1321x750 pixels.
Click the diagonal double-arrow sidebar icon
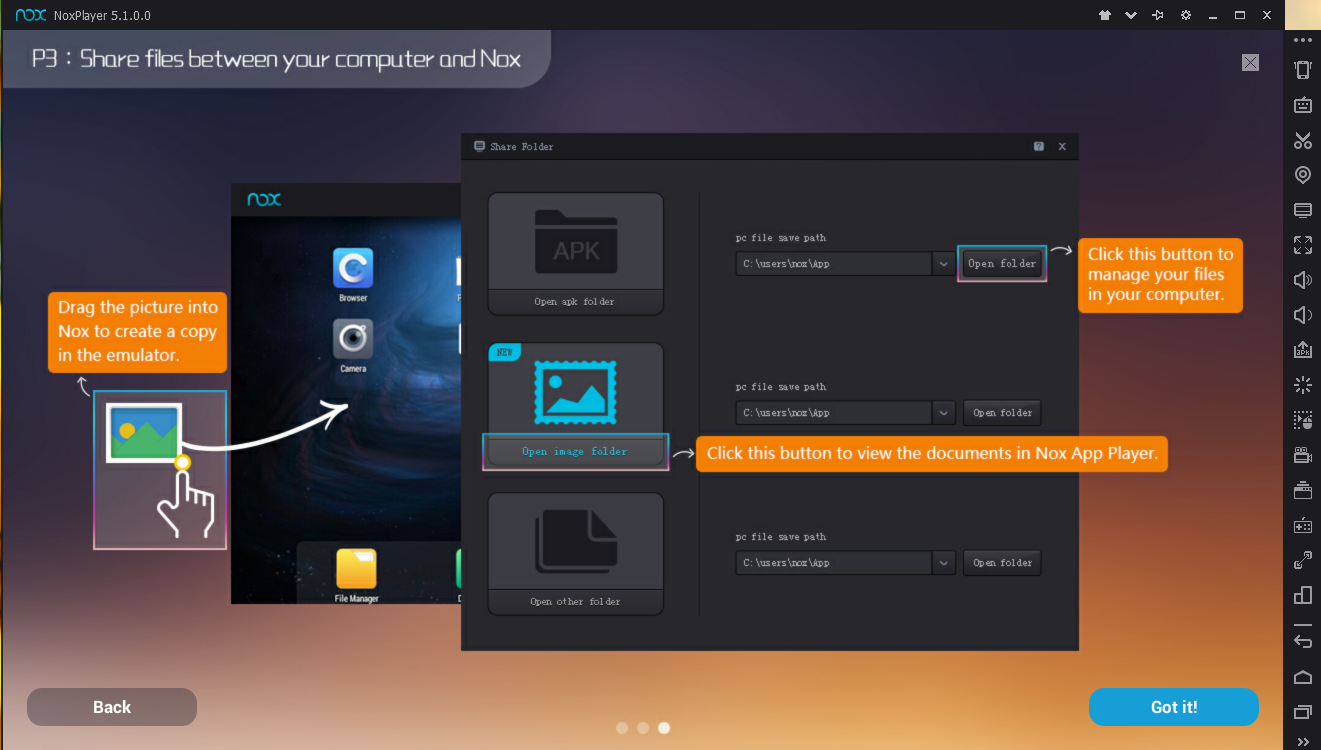1303,560
